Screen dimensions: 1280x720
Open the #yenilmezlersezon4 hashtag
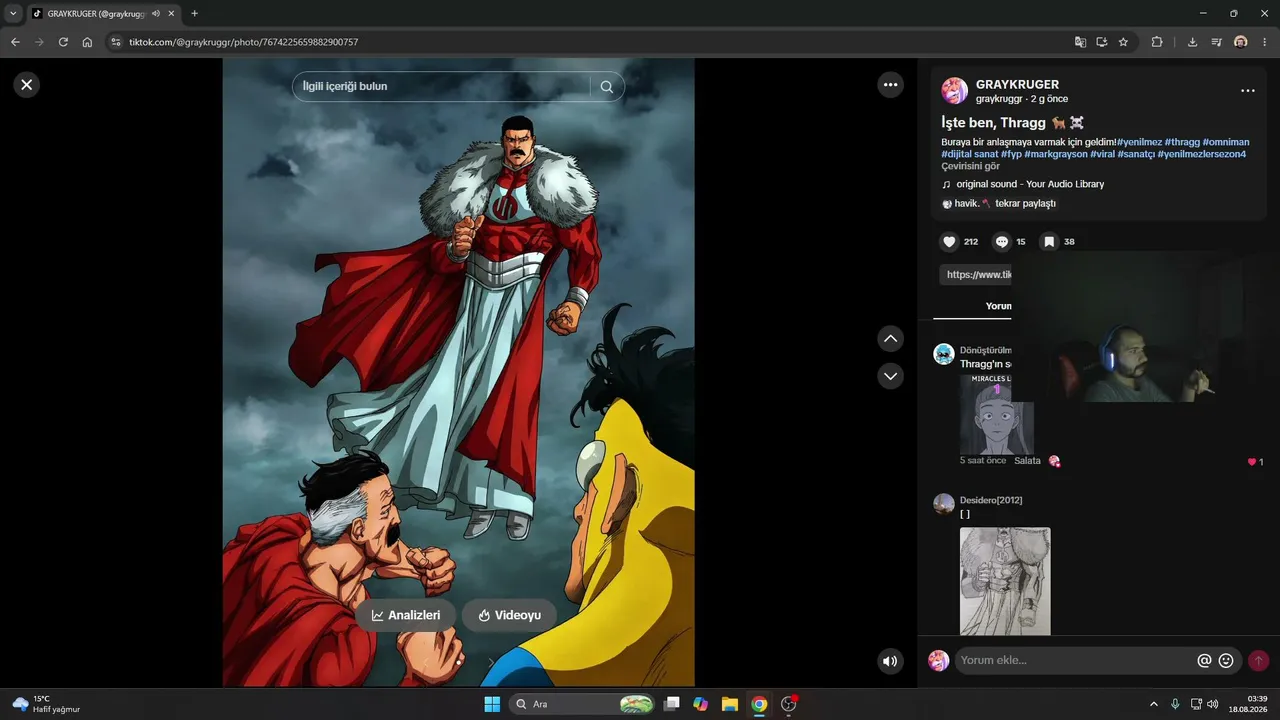(1202, 154)
